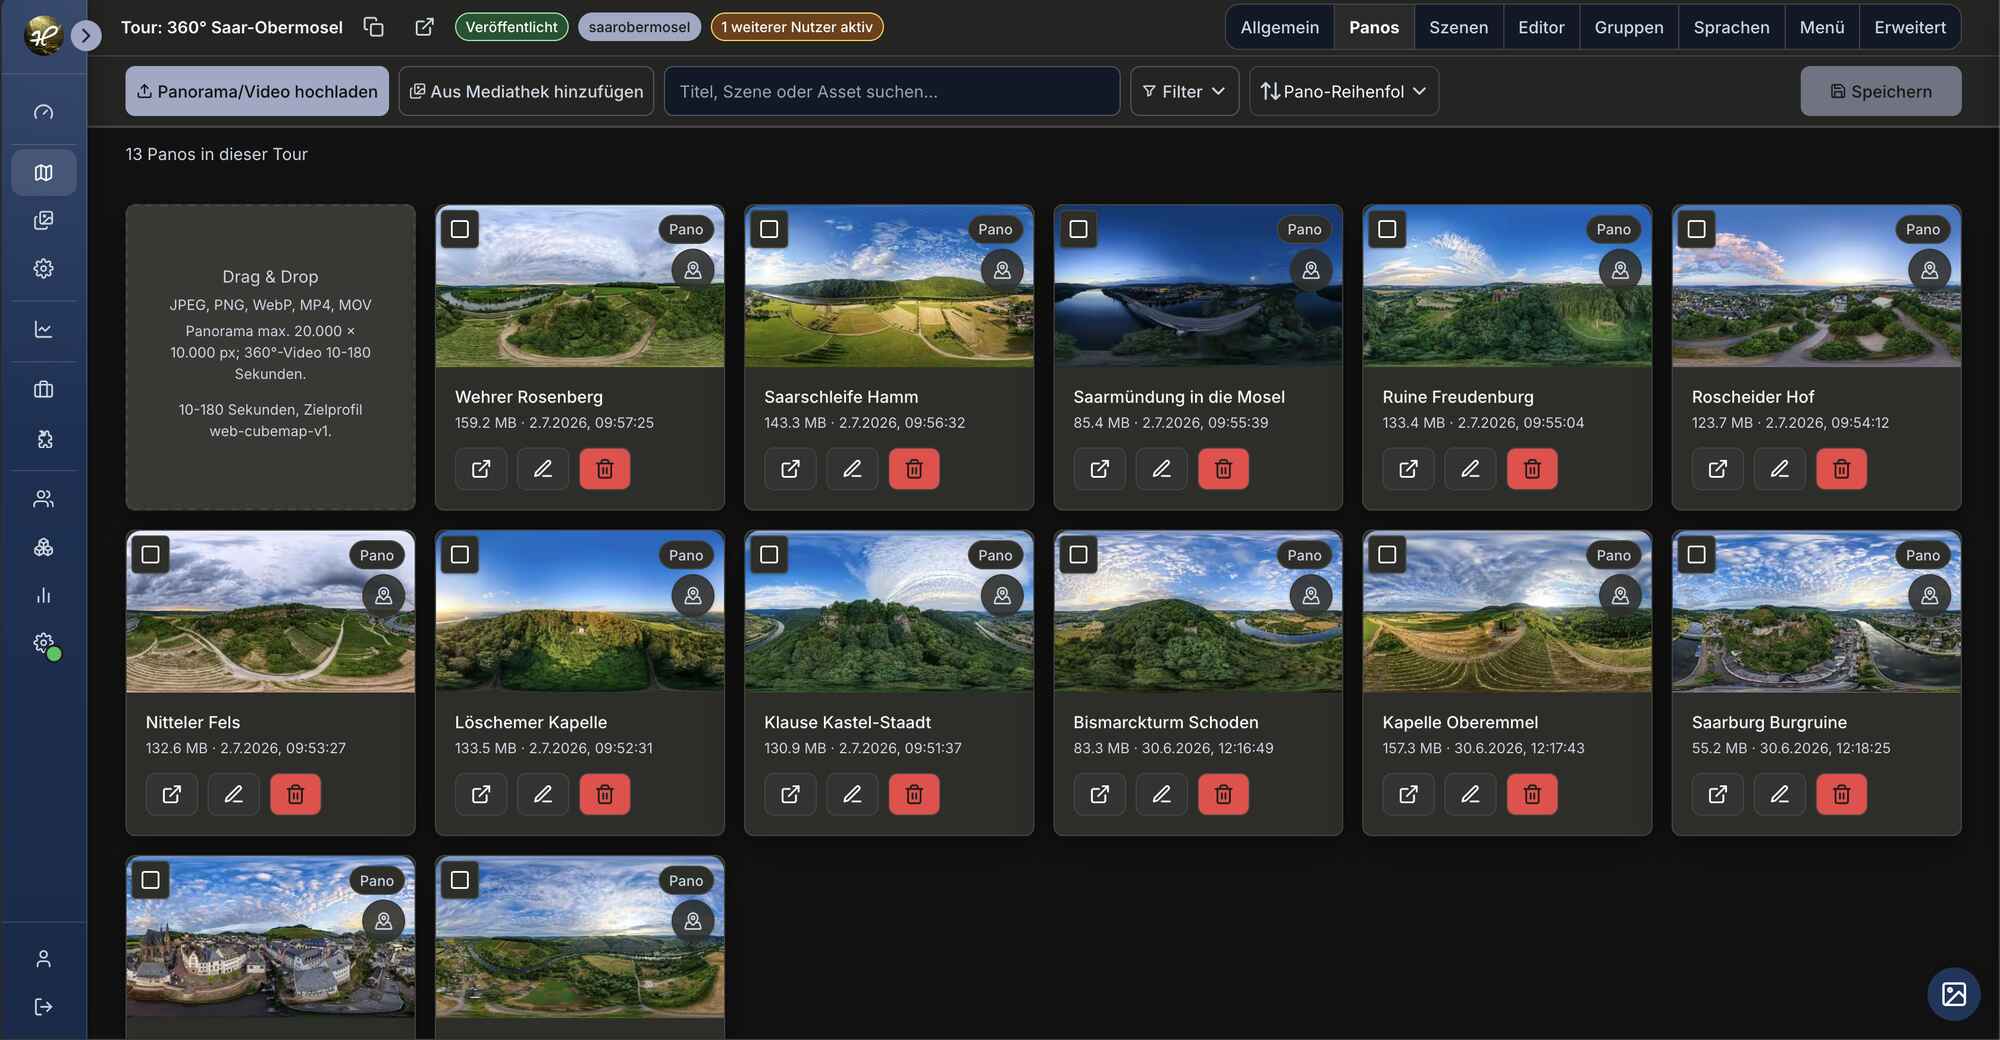Go to the Sprachen tab
The image size is (2000, 1040).
(1732, 27)
